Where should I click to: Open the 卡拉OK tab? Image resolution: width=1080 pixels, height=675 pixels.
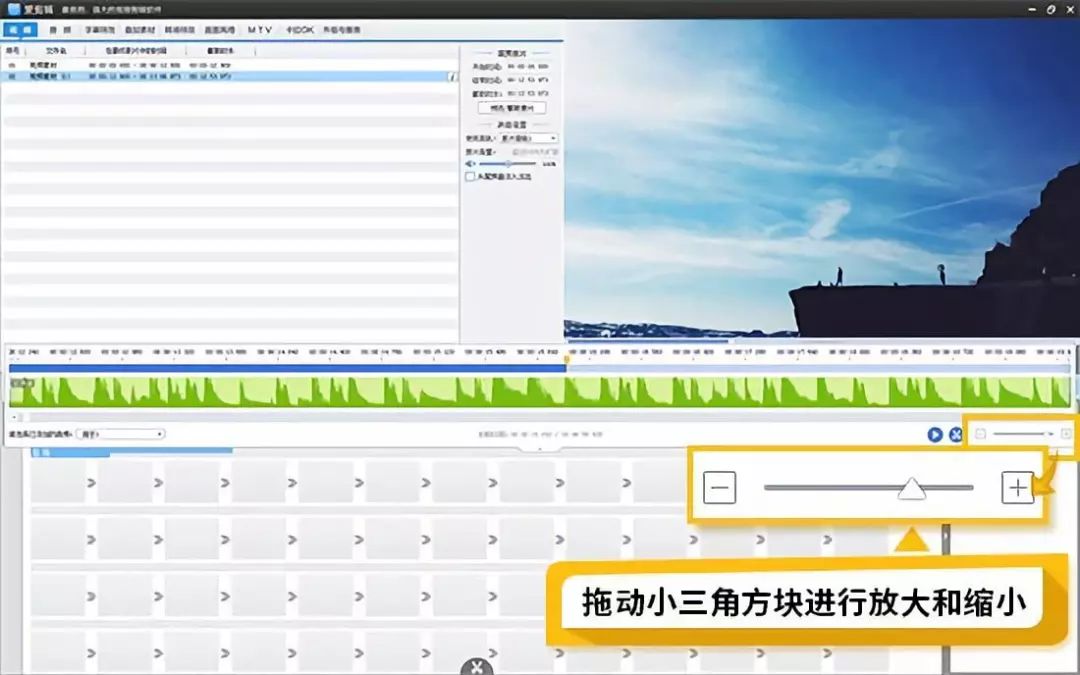point(300,30)
